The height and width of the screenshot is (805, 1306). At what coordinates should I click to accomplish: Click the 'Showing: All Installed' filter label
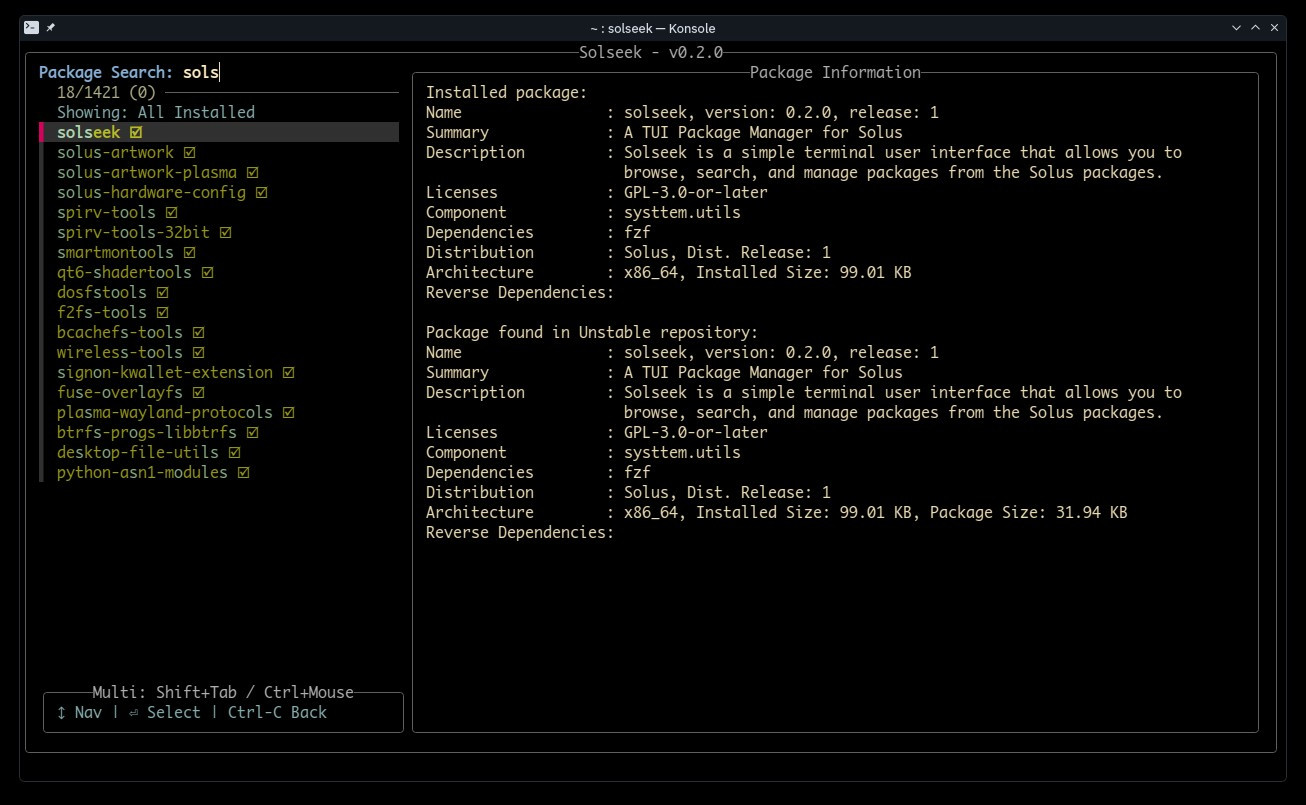point(155,112)
